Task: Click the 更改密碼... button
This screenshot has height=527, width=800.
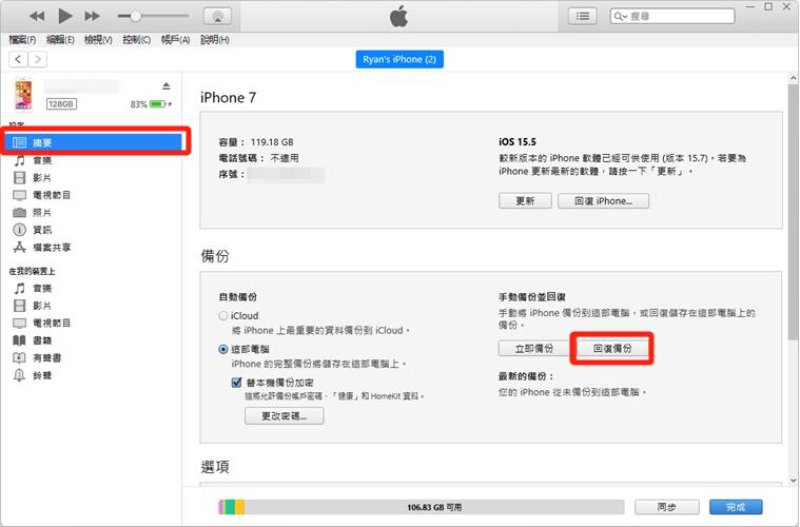Action: click(x=284, y=416)
